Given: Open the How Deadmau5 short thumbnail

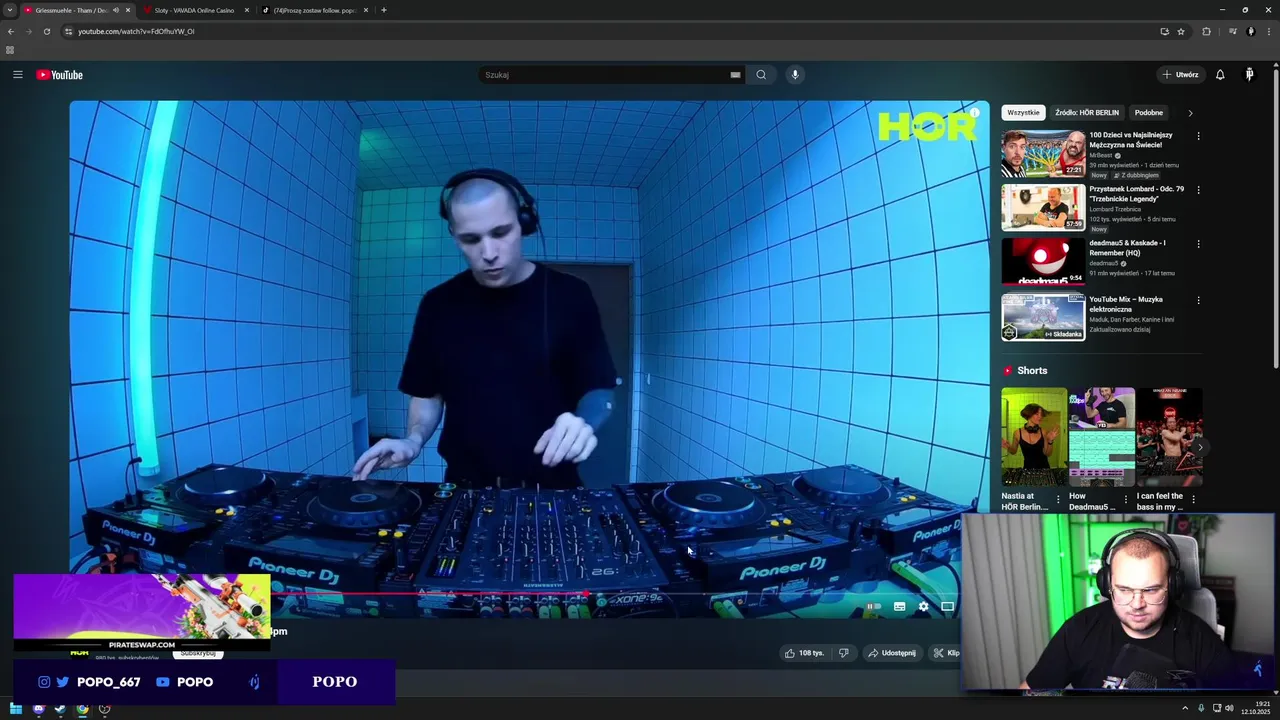Looking at the screenshot, I should (1101, 437).
